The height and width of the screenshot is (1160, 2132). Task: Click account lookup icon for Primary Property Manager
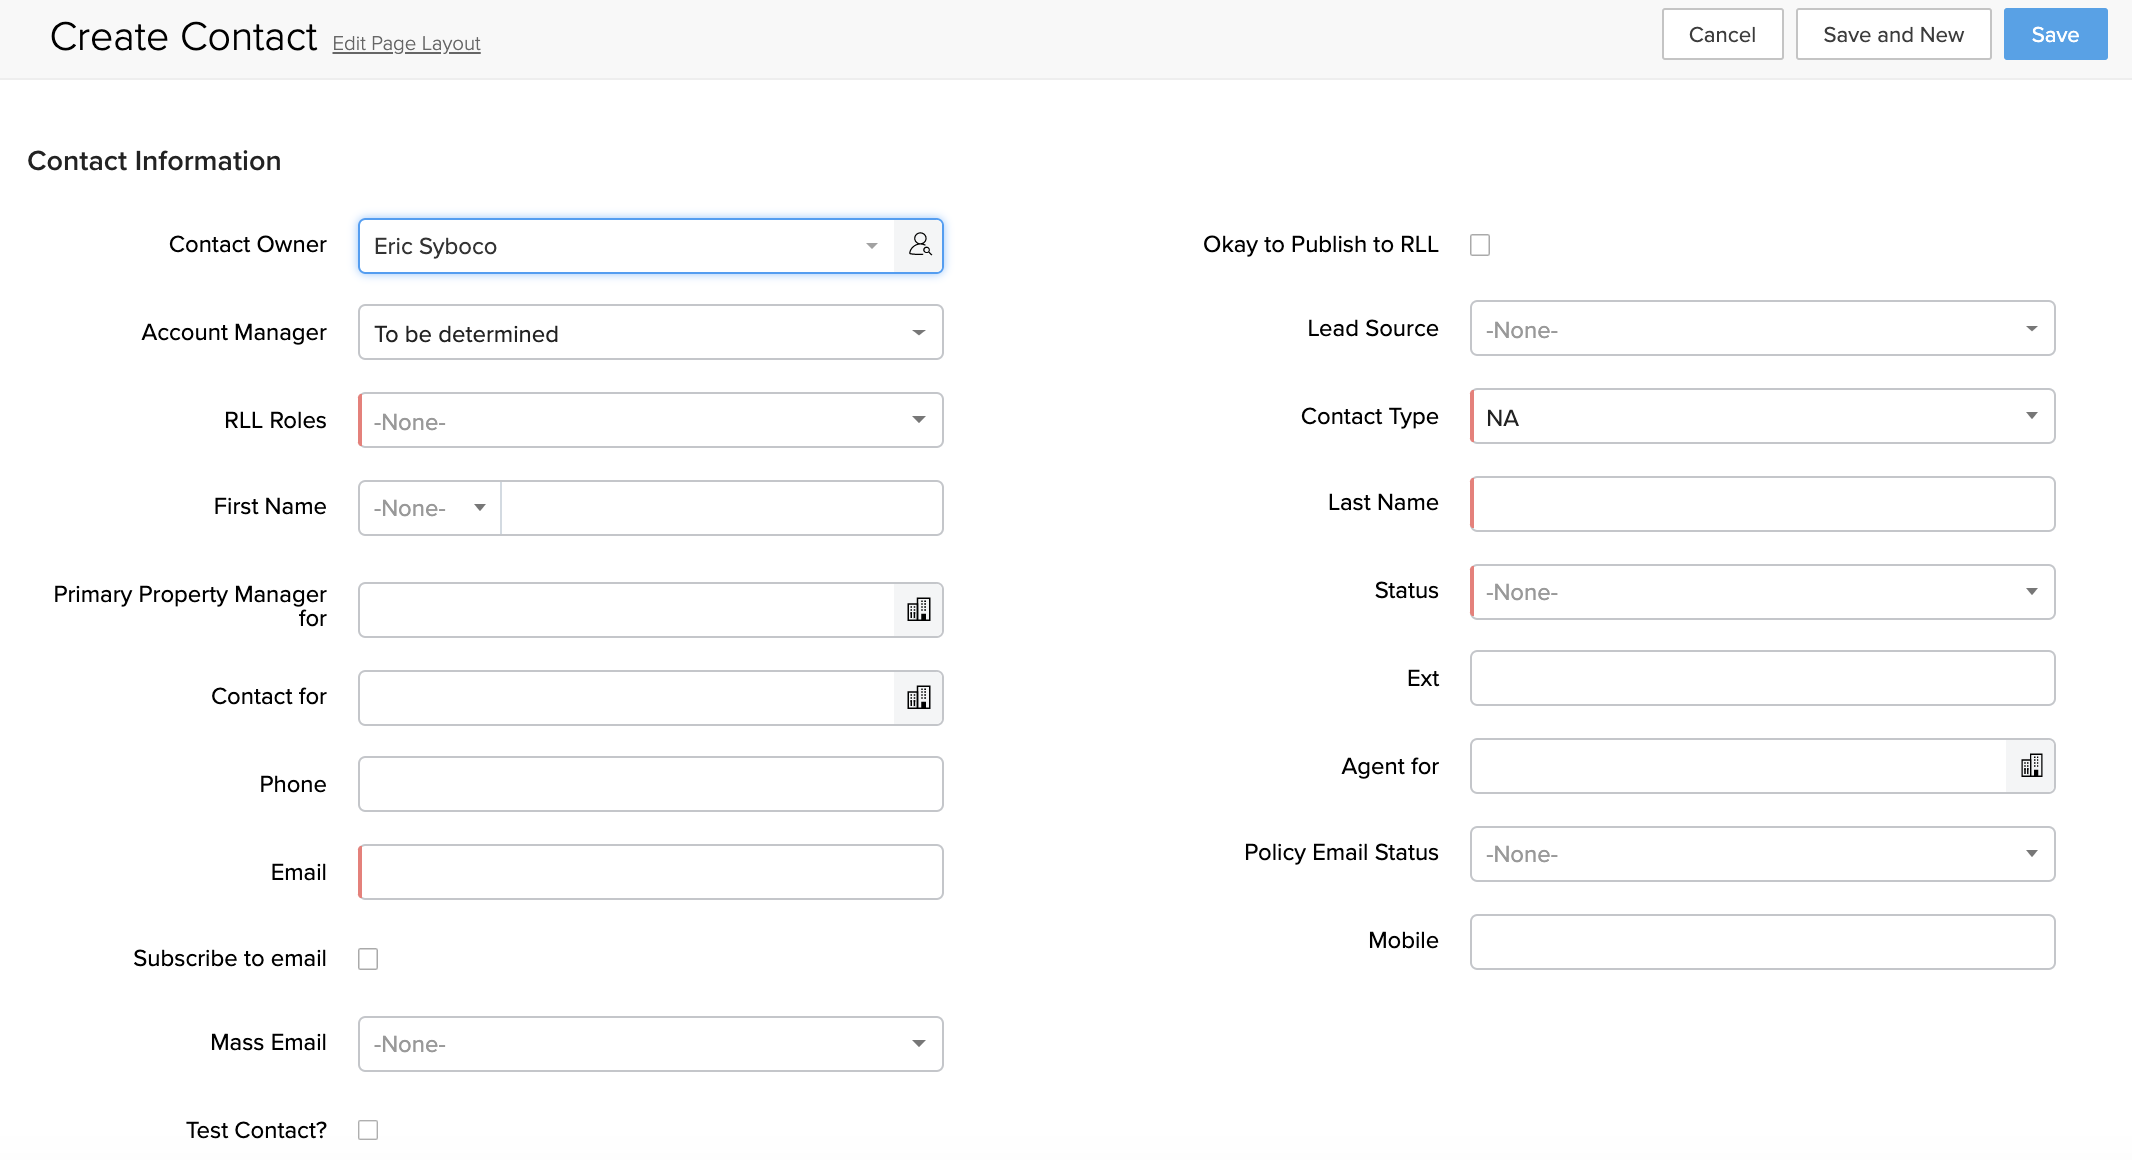(x=918, y=610)
